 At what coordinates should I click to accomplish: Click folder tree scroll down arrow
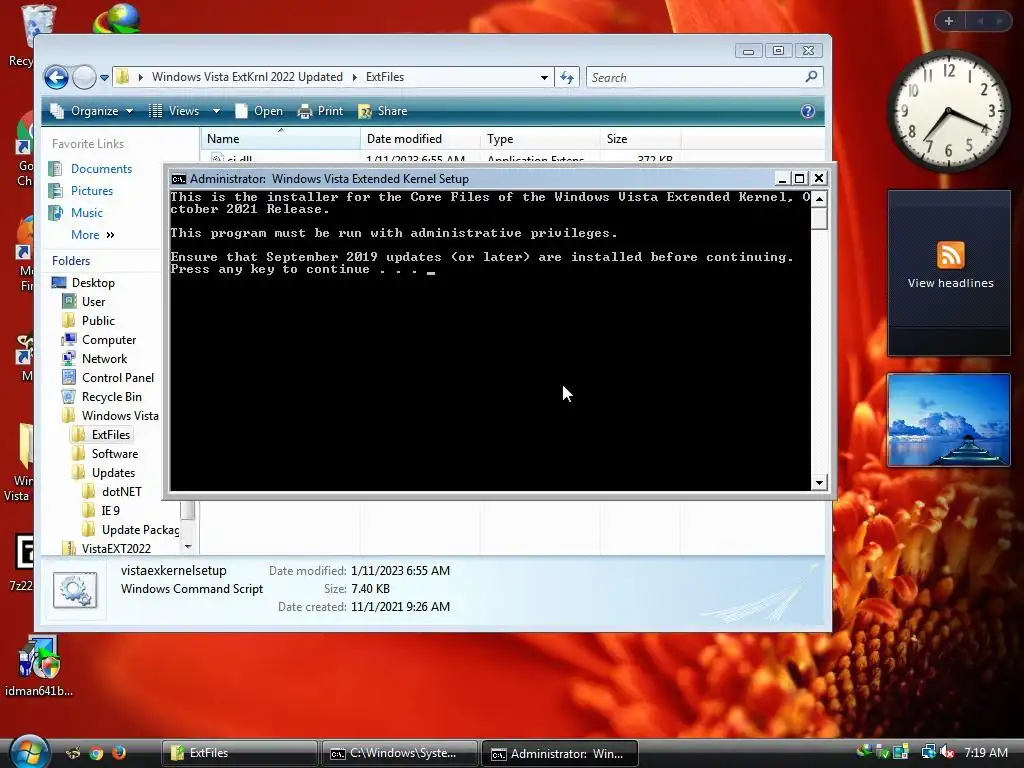coord(188,547)
